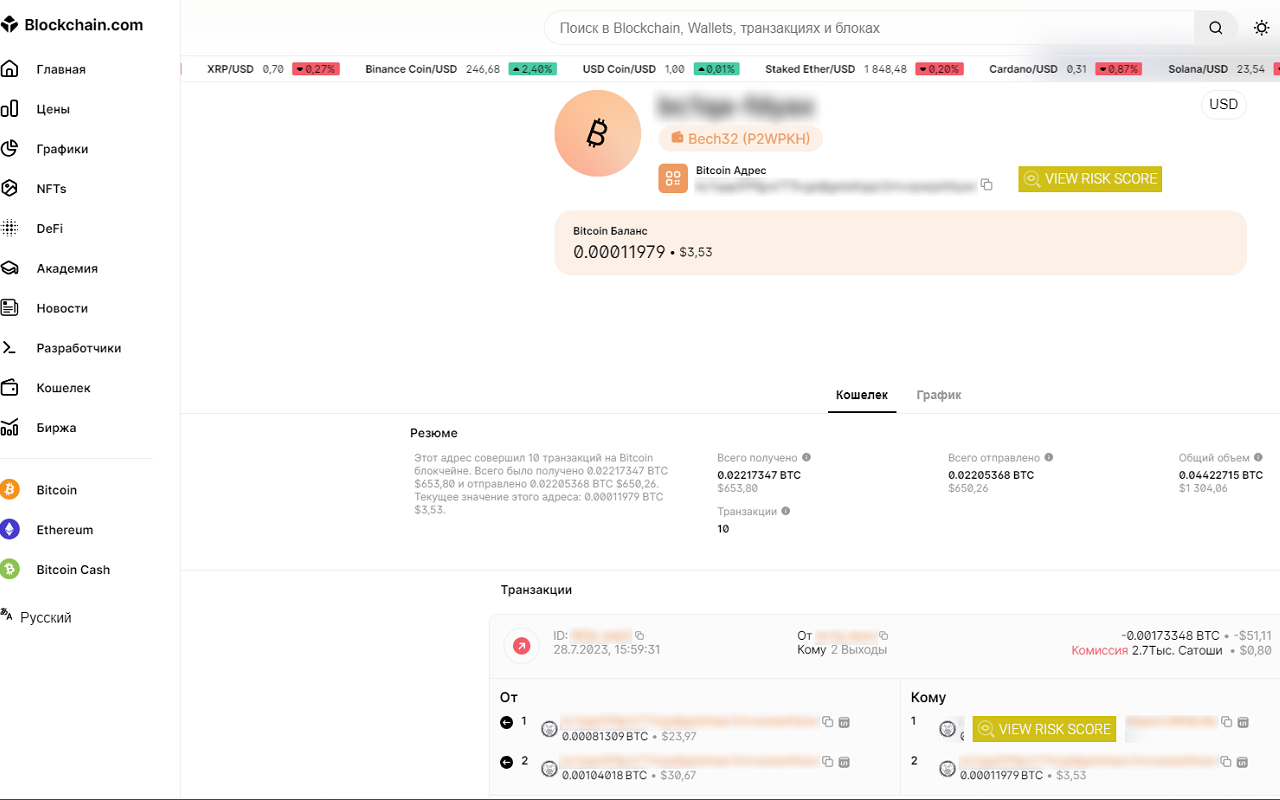The width and height of the screenshot is (1280, 800).
Task: Open Цены page in sidebar
Action: [x=53, y=109]
